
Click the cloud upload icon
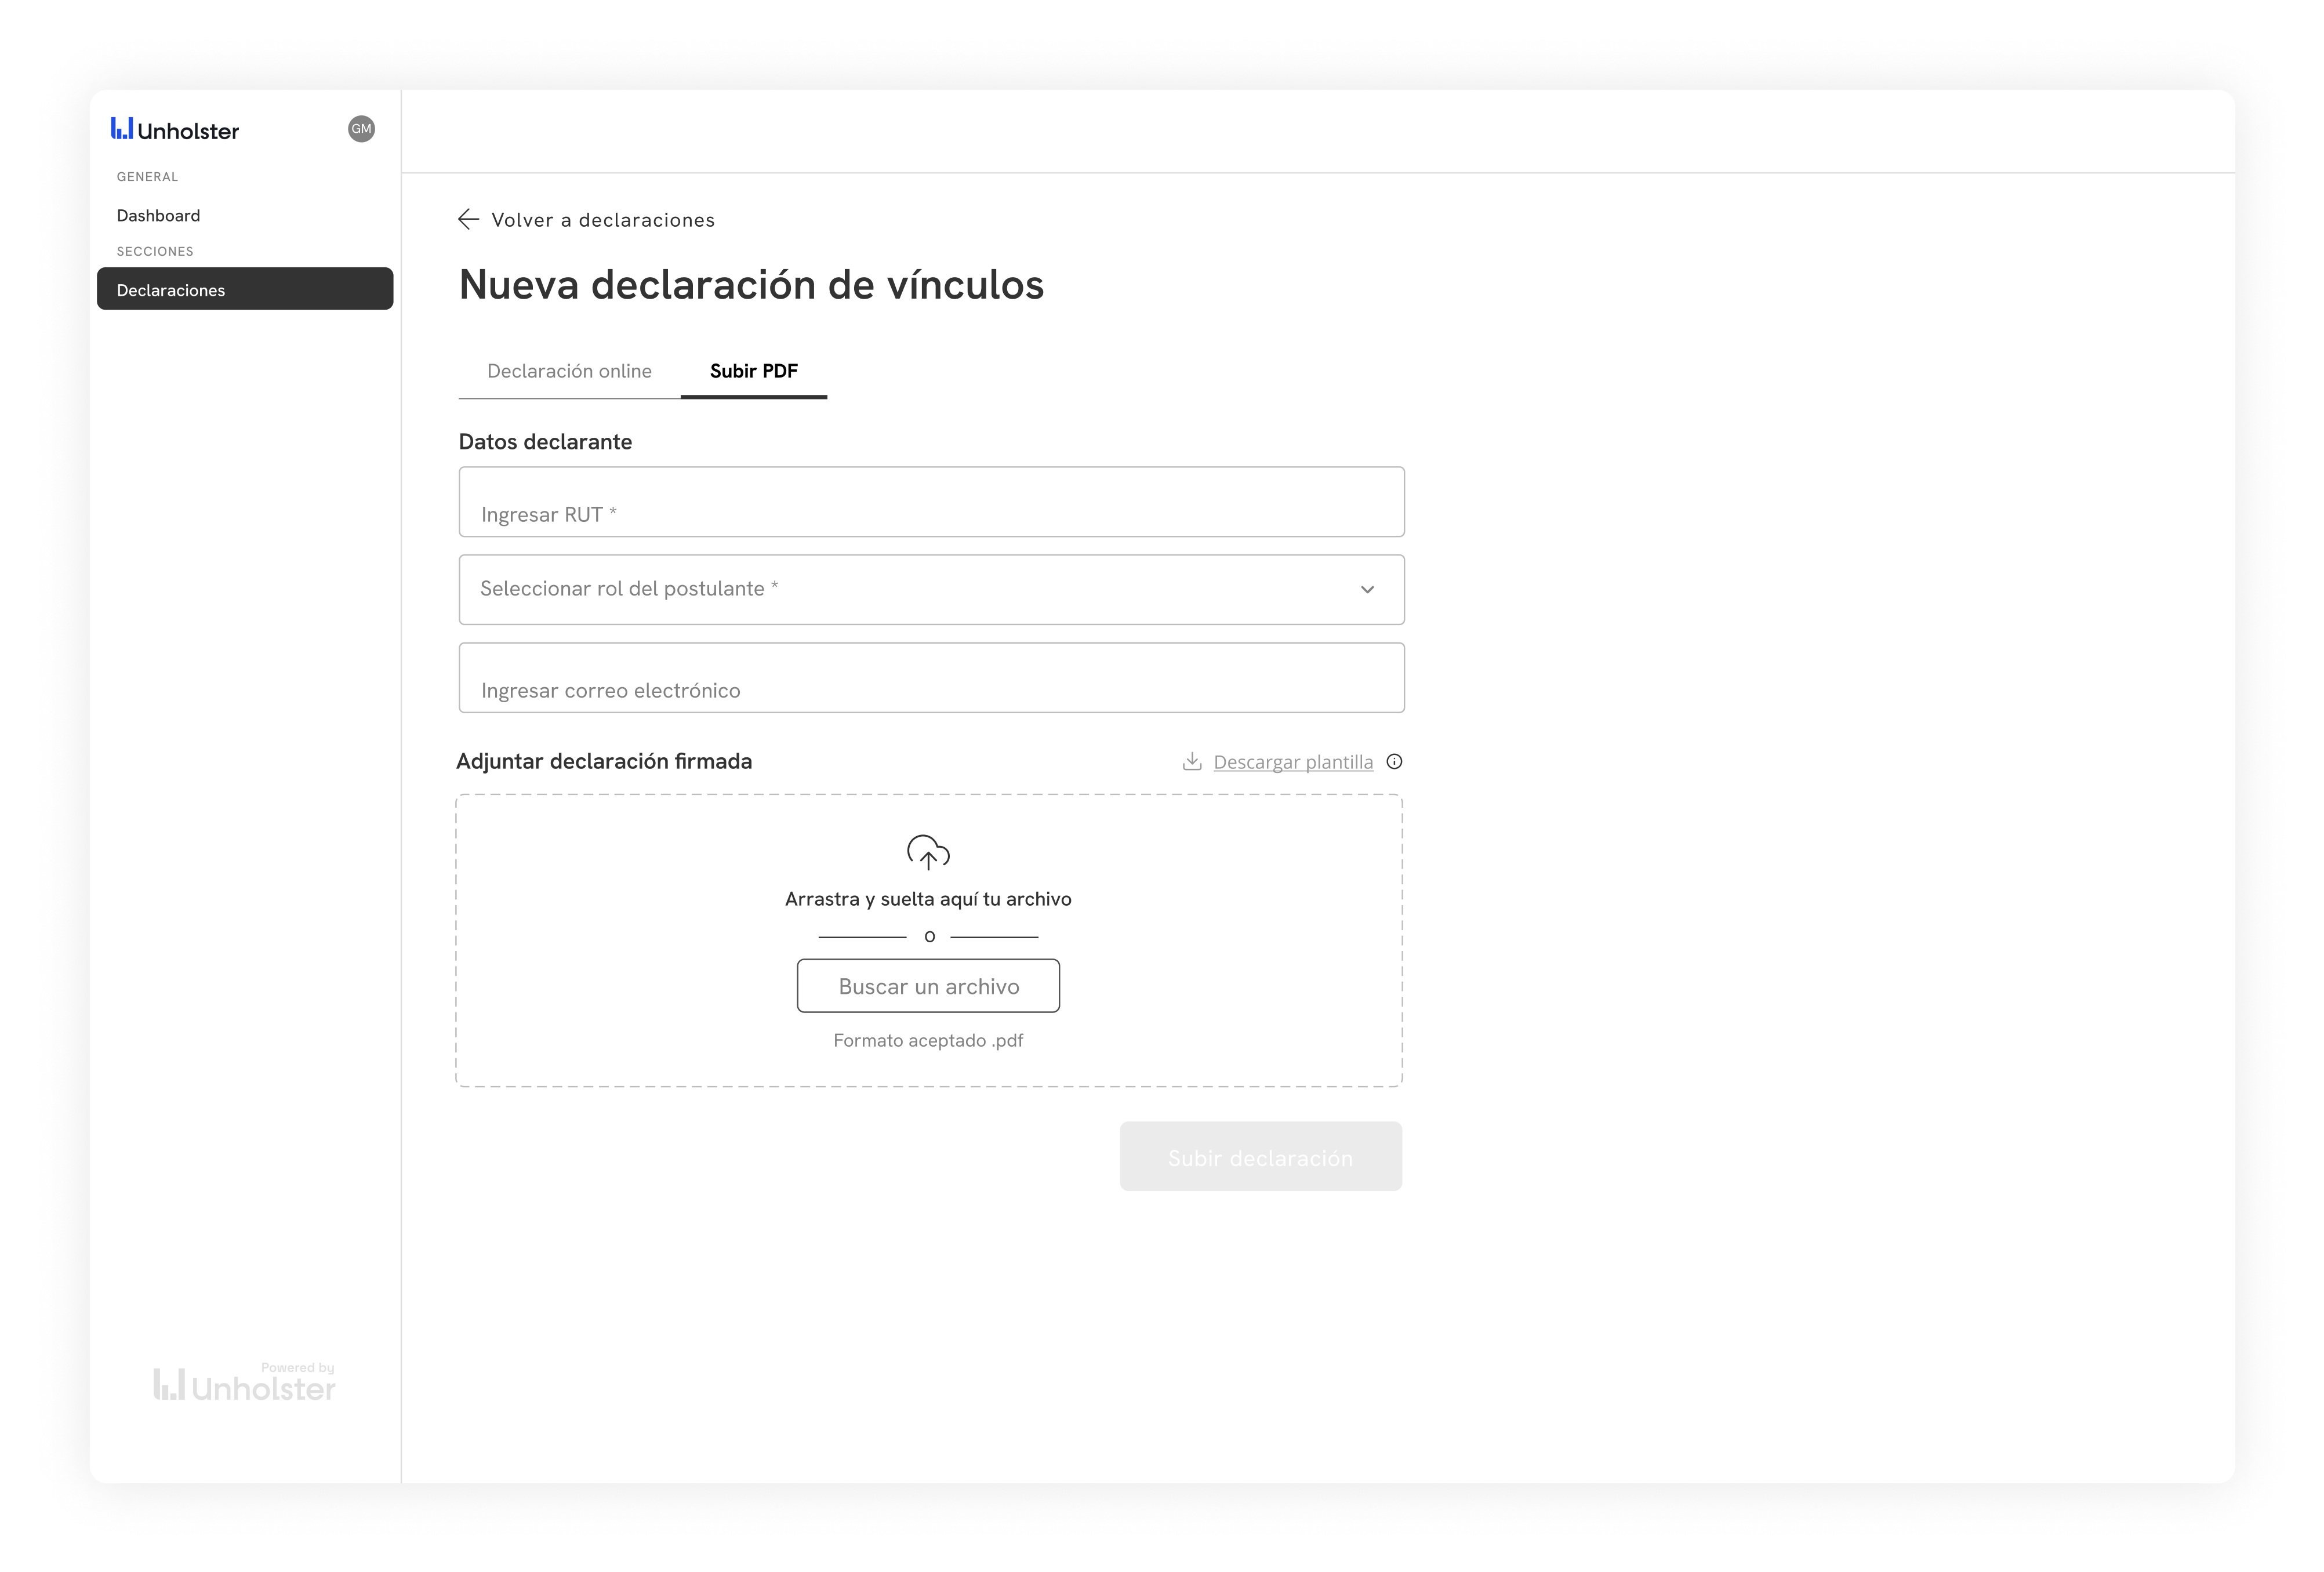[x=928, y=853]
